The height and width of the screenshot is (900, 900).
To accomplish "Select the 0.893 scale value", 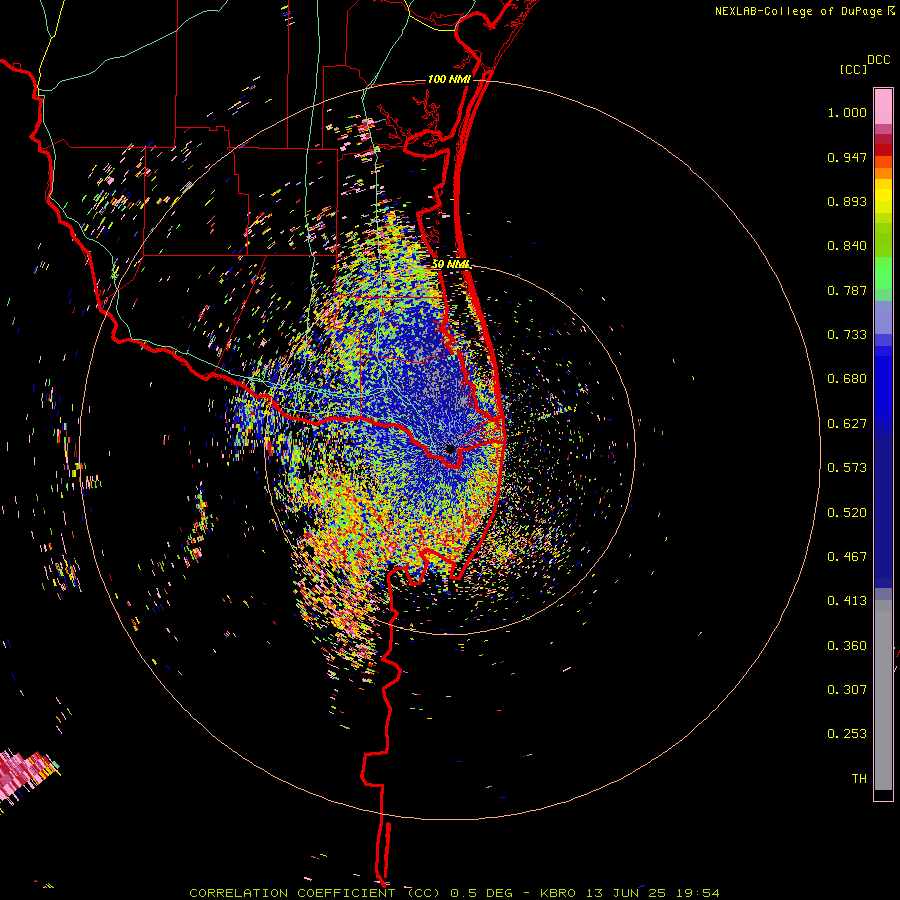I will (847, 201).
